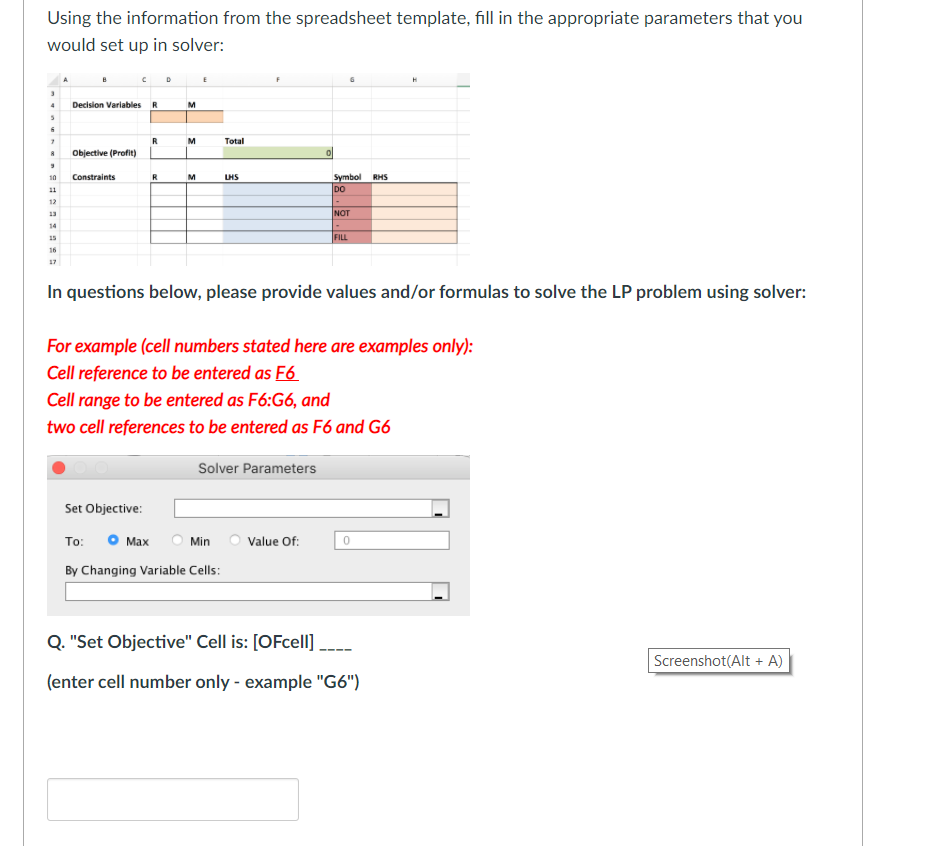Click the Screenshot(Alt + A) button
948x846 pixels.
coord(718,661)
